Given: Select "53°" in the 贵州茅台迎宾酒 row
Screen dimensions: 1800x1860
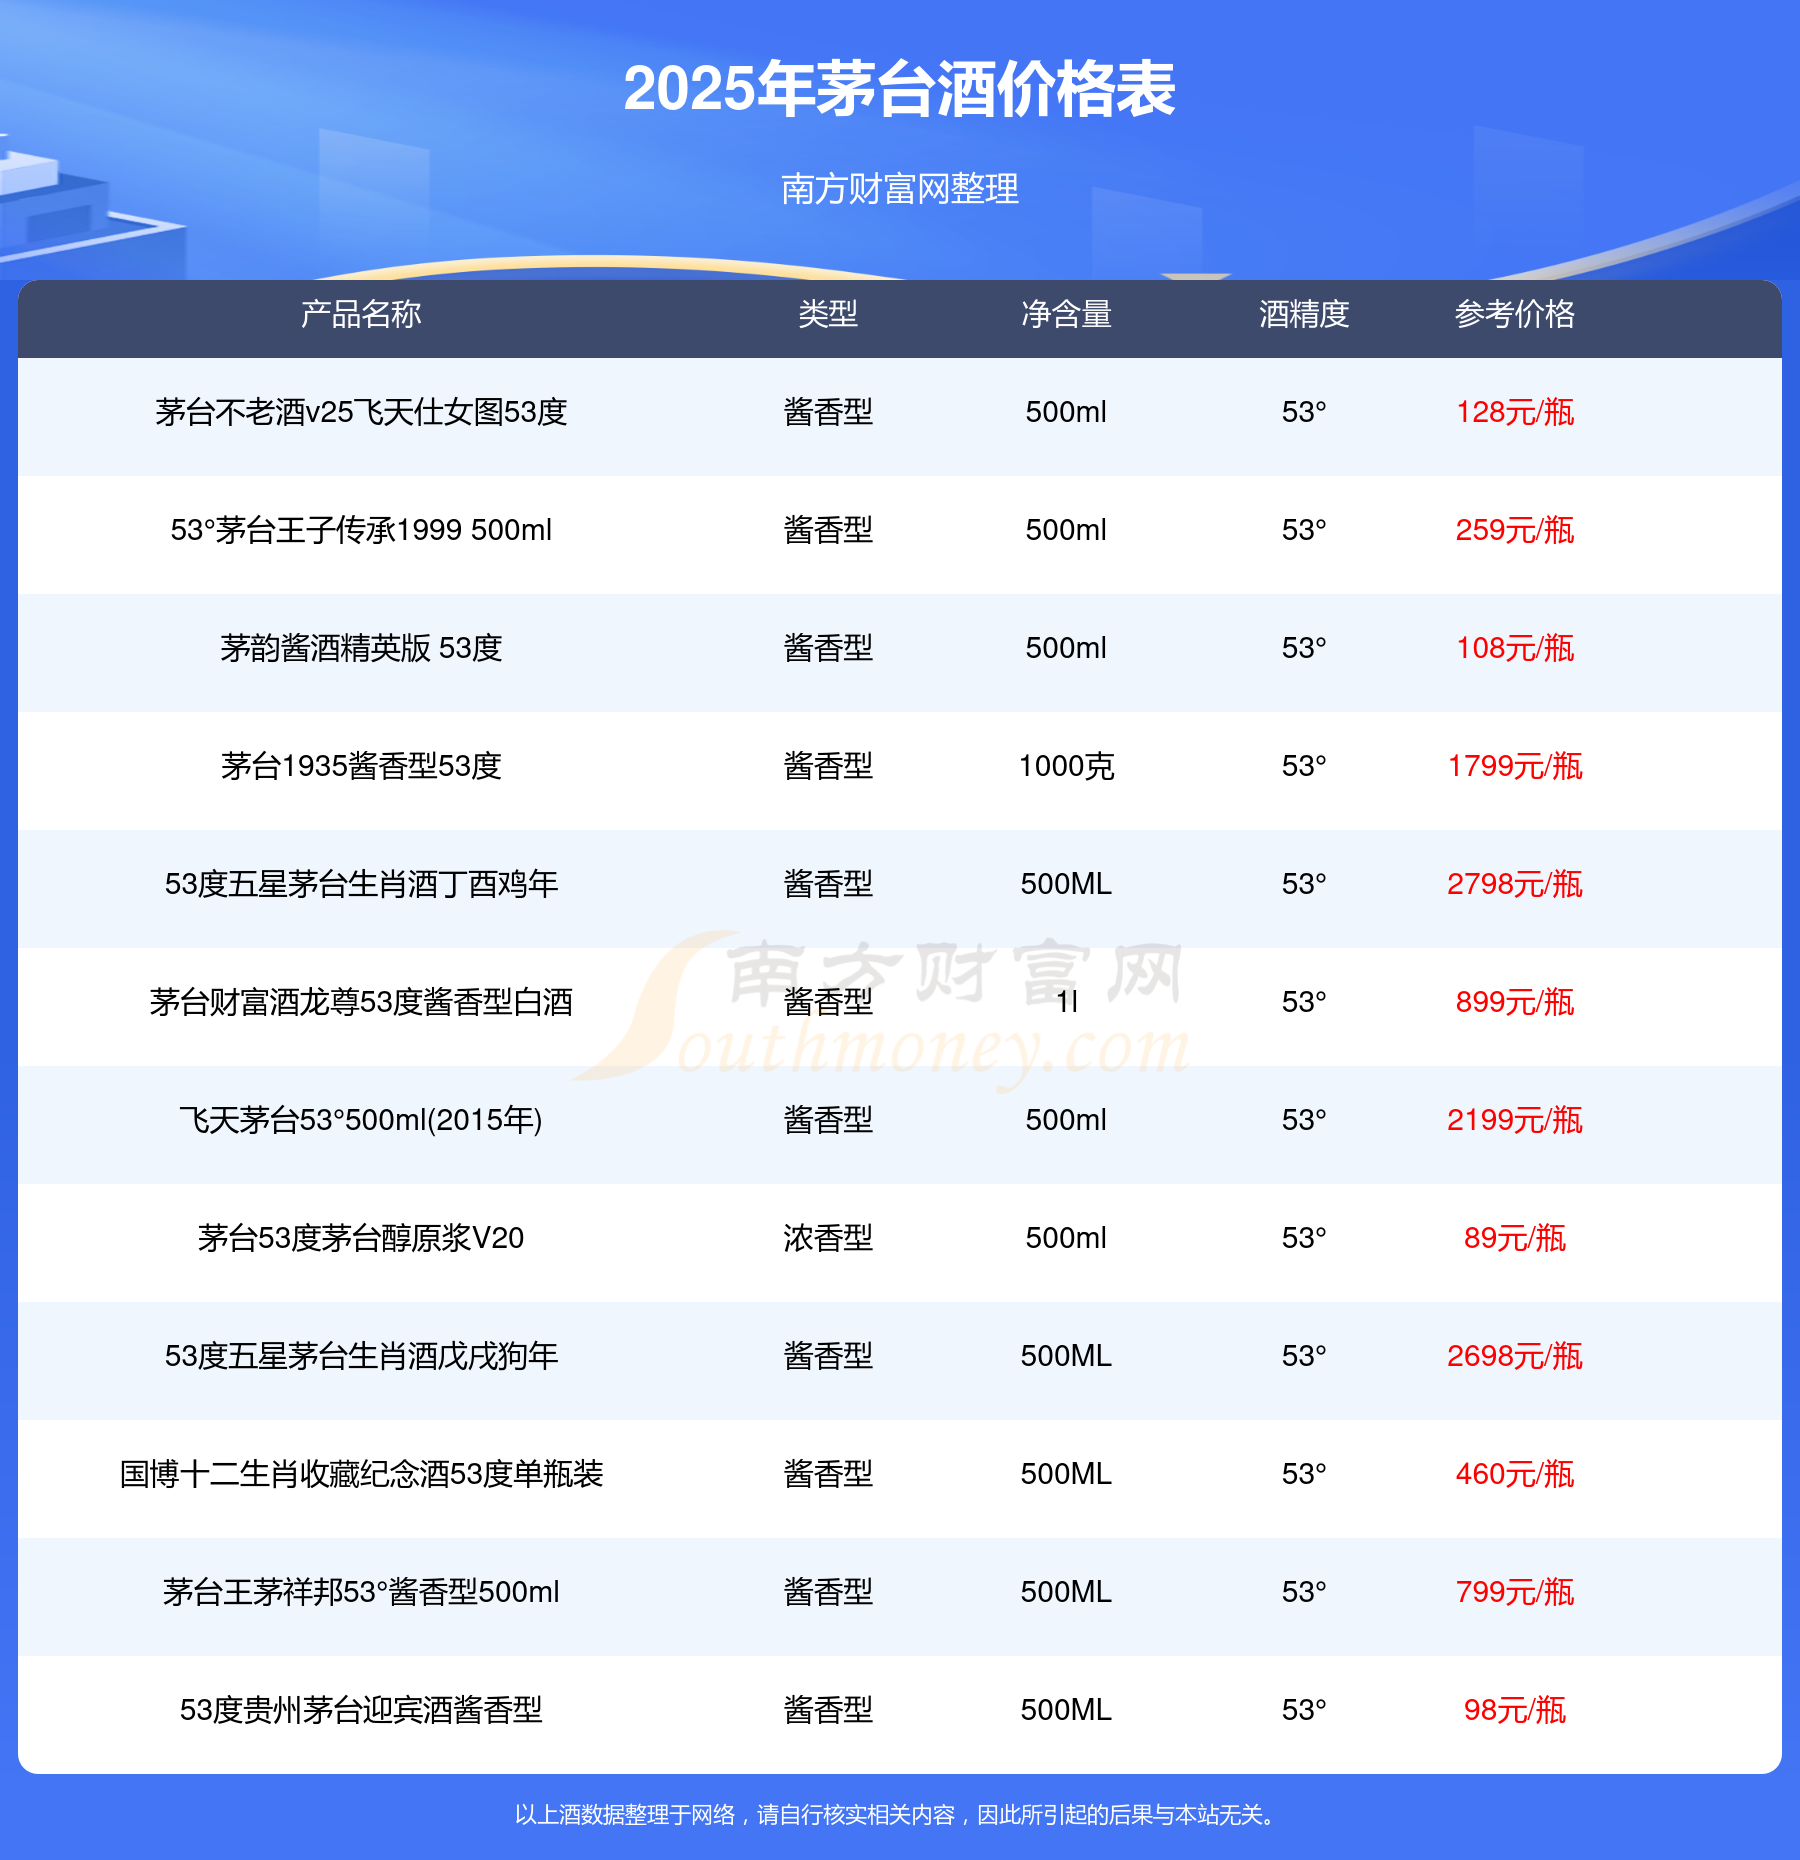Looking at the screenshot, I should point(1304,1710).
